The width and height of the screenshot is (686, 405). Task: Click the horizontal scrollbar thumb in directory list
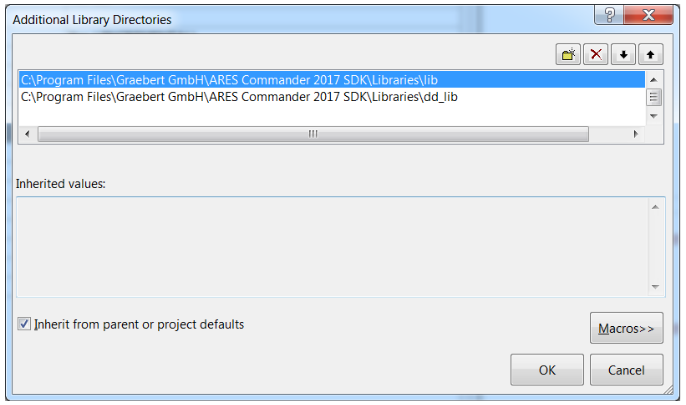(x=313, y=134)
